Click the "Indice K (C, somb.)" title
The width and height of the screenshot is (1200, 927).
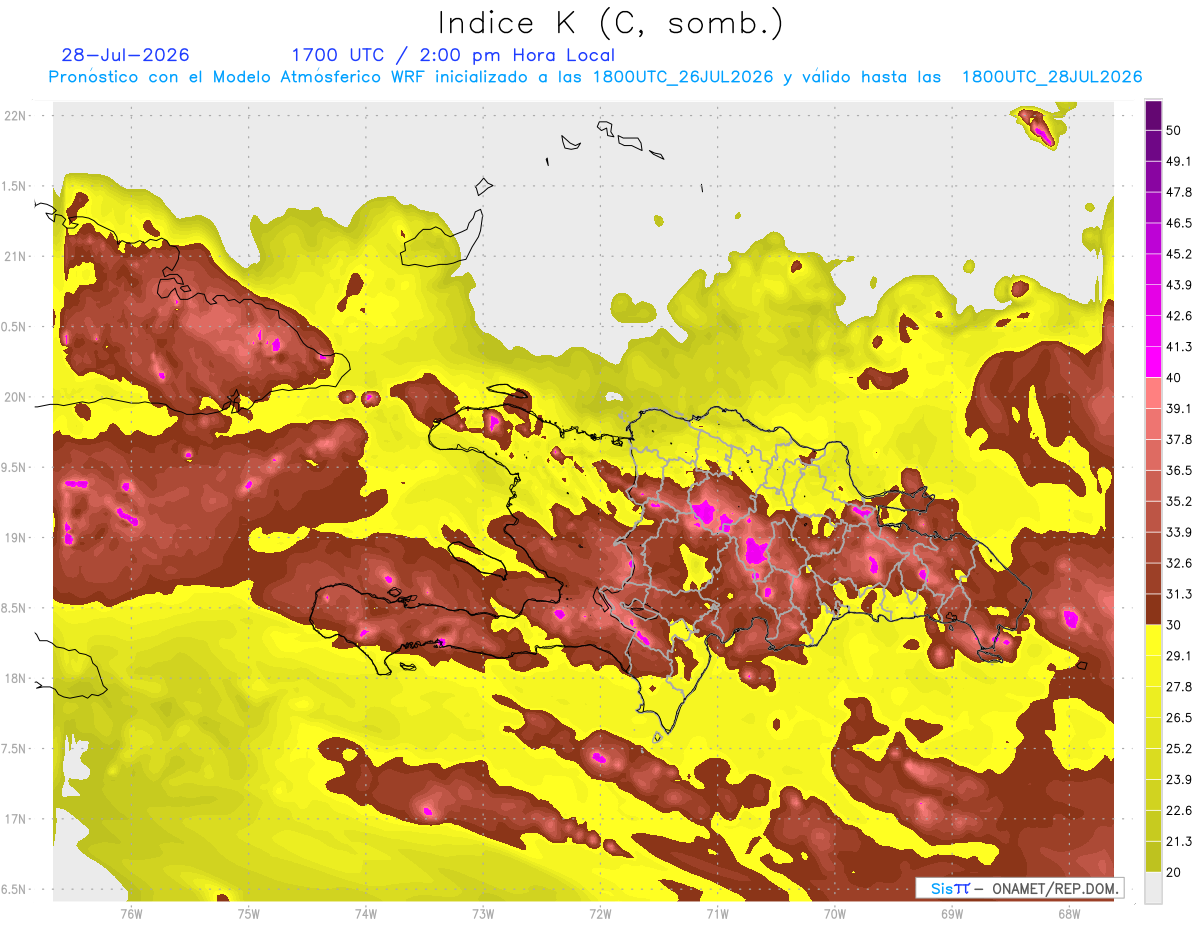click(610, 23)
